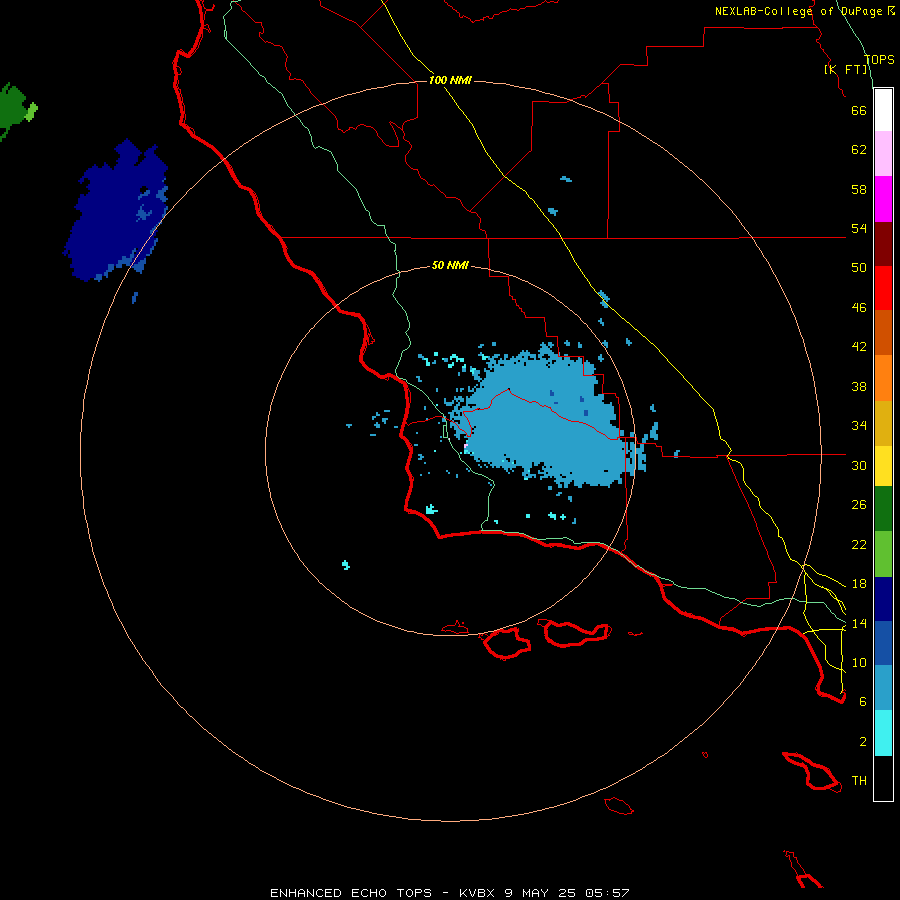Click the 38 legend value
Viewport: 900px width, 900px height.
(x=859, y=386)
